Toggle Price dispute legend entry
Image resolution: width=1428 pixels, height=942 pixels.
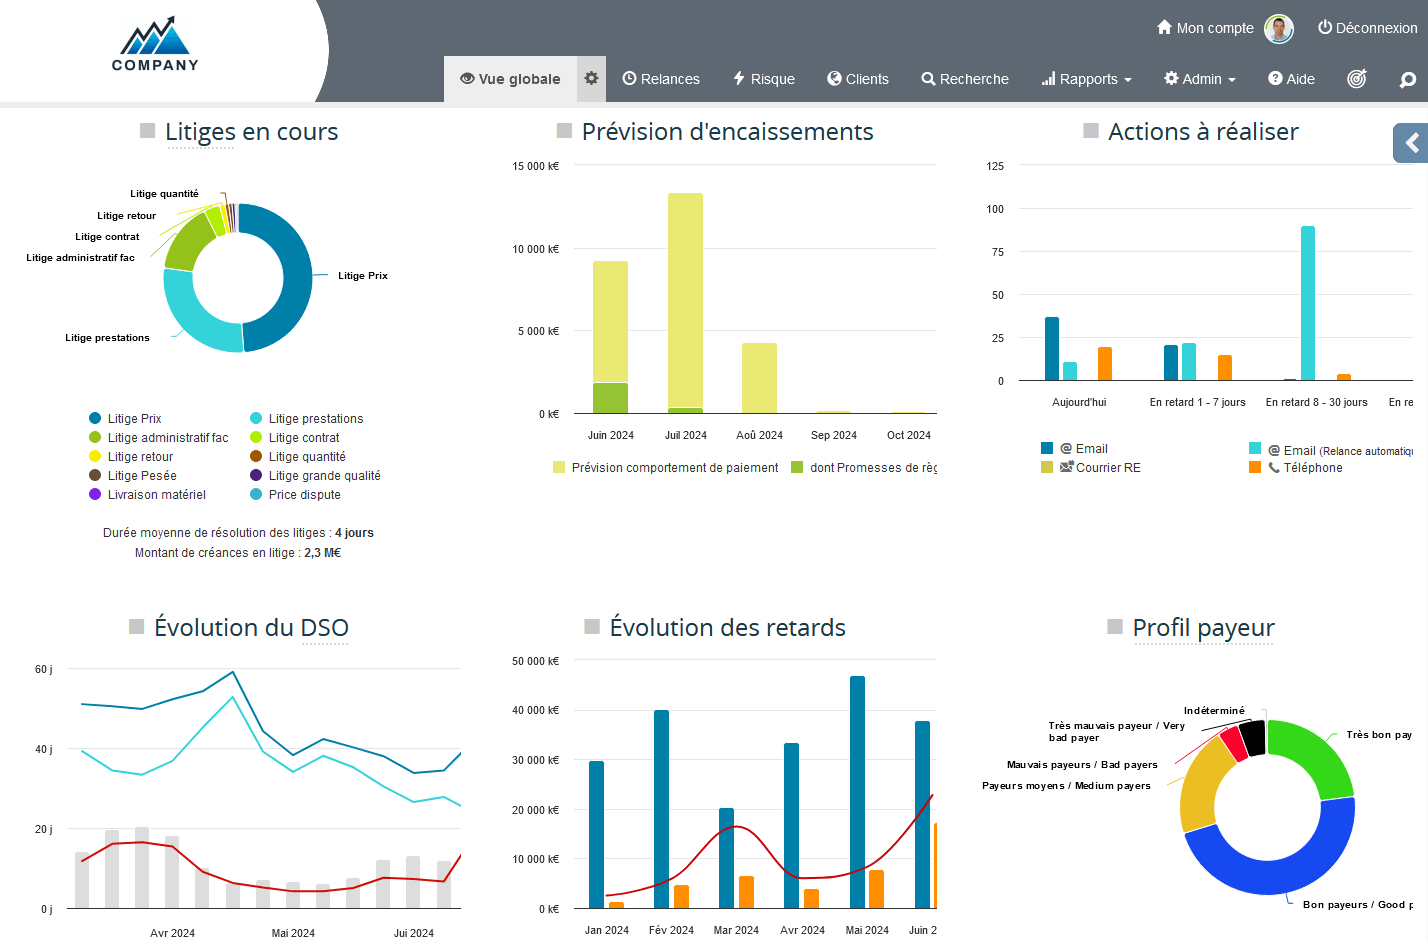tap(295, 495)
